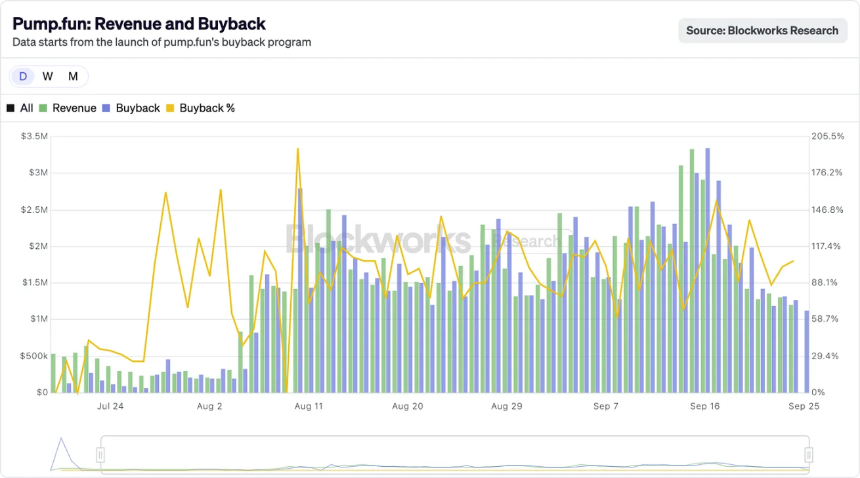
Task: Switch to the M monthly interval
Action: click(x=73, y=77)
